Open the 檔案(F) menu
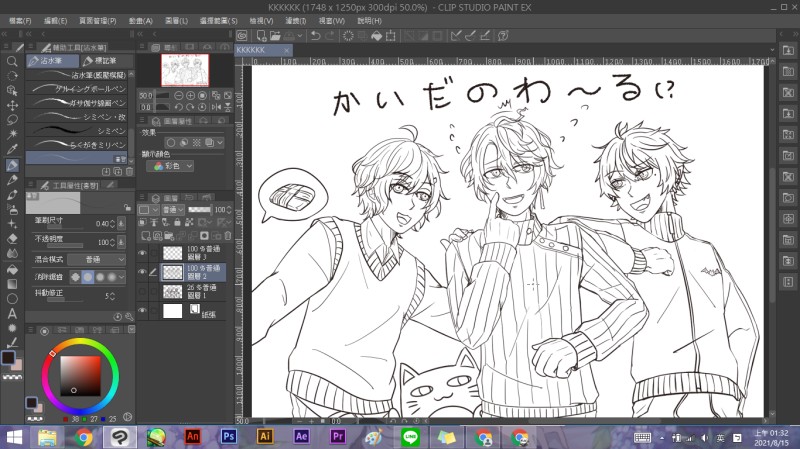Image resolution: width=800 pixels, height=449 pixels. click(x=20, y=21)
